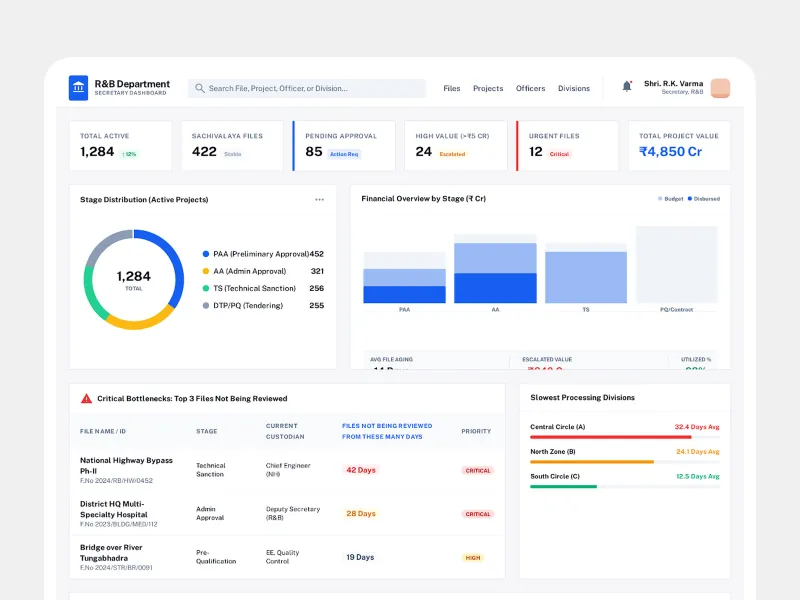Select the Urgent Files summary card
The image size is (800, 600).
pyautogui.click(x=566, y=146)
